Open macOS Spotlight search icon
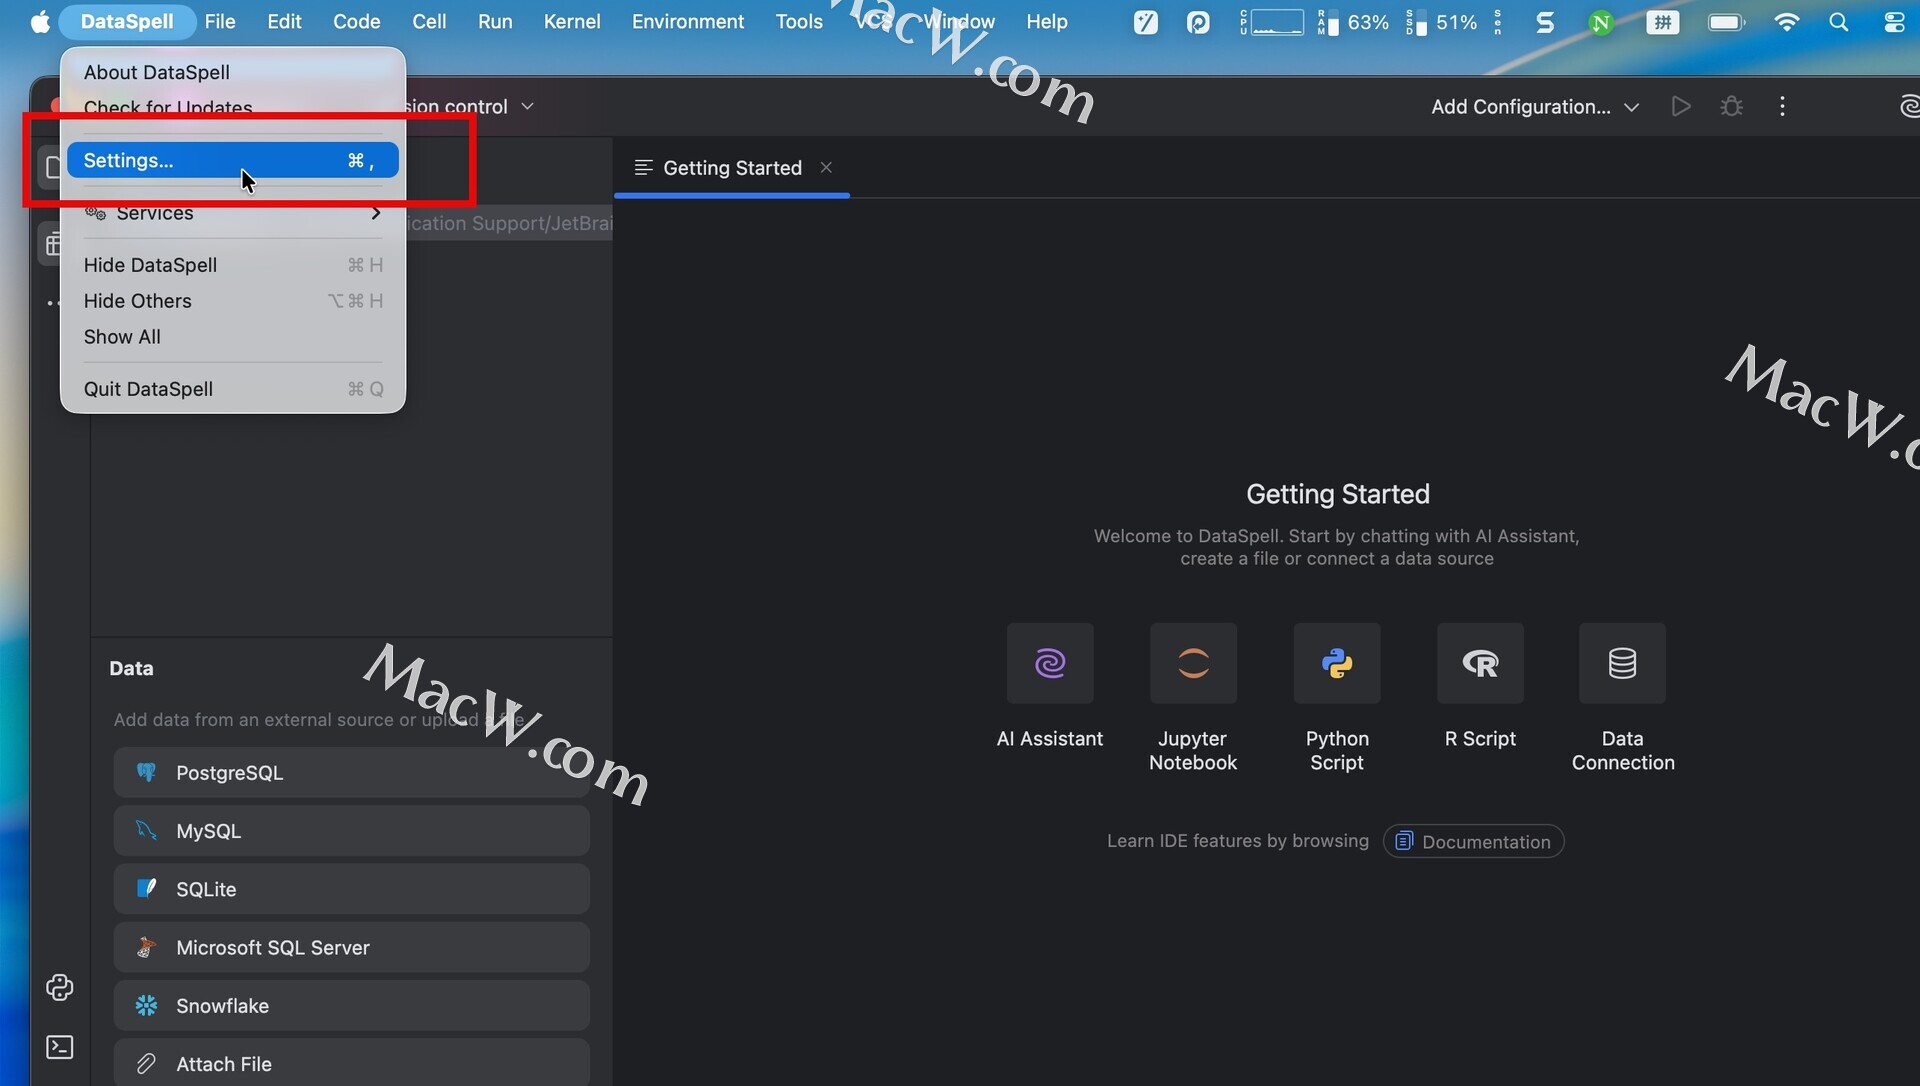The width and height of the screenshot is (1920, 1086). (x=1838, y=21)
